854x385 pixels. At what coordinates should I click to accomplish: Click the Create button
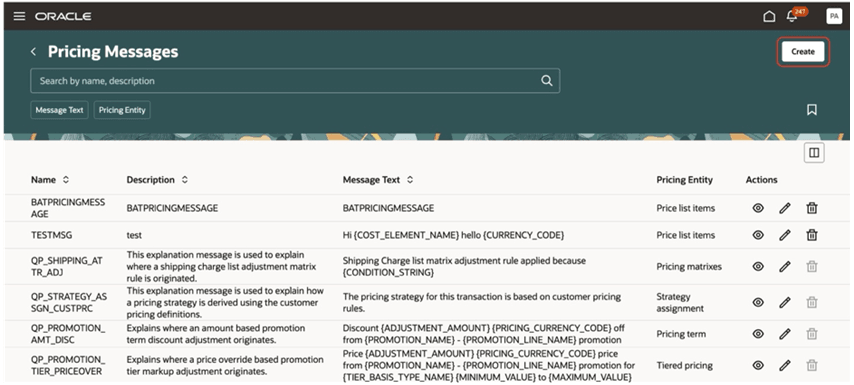click(x=803, y=52)
